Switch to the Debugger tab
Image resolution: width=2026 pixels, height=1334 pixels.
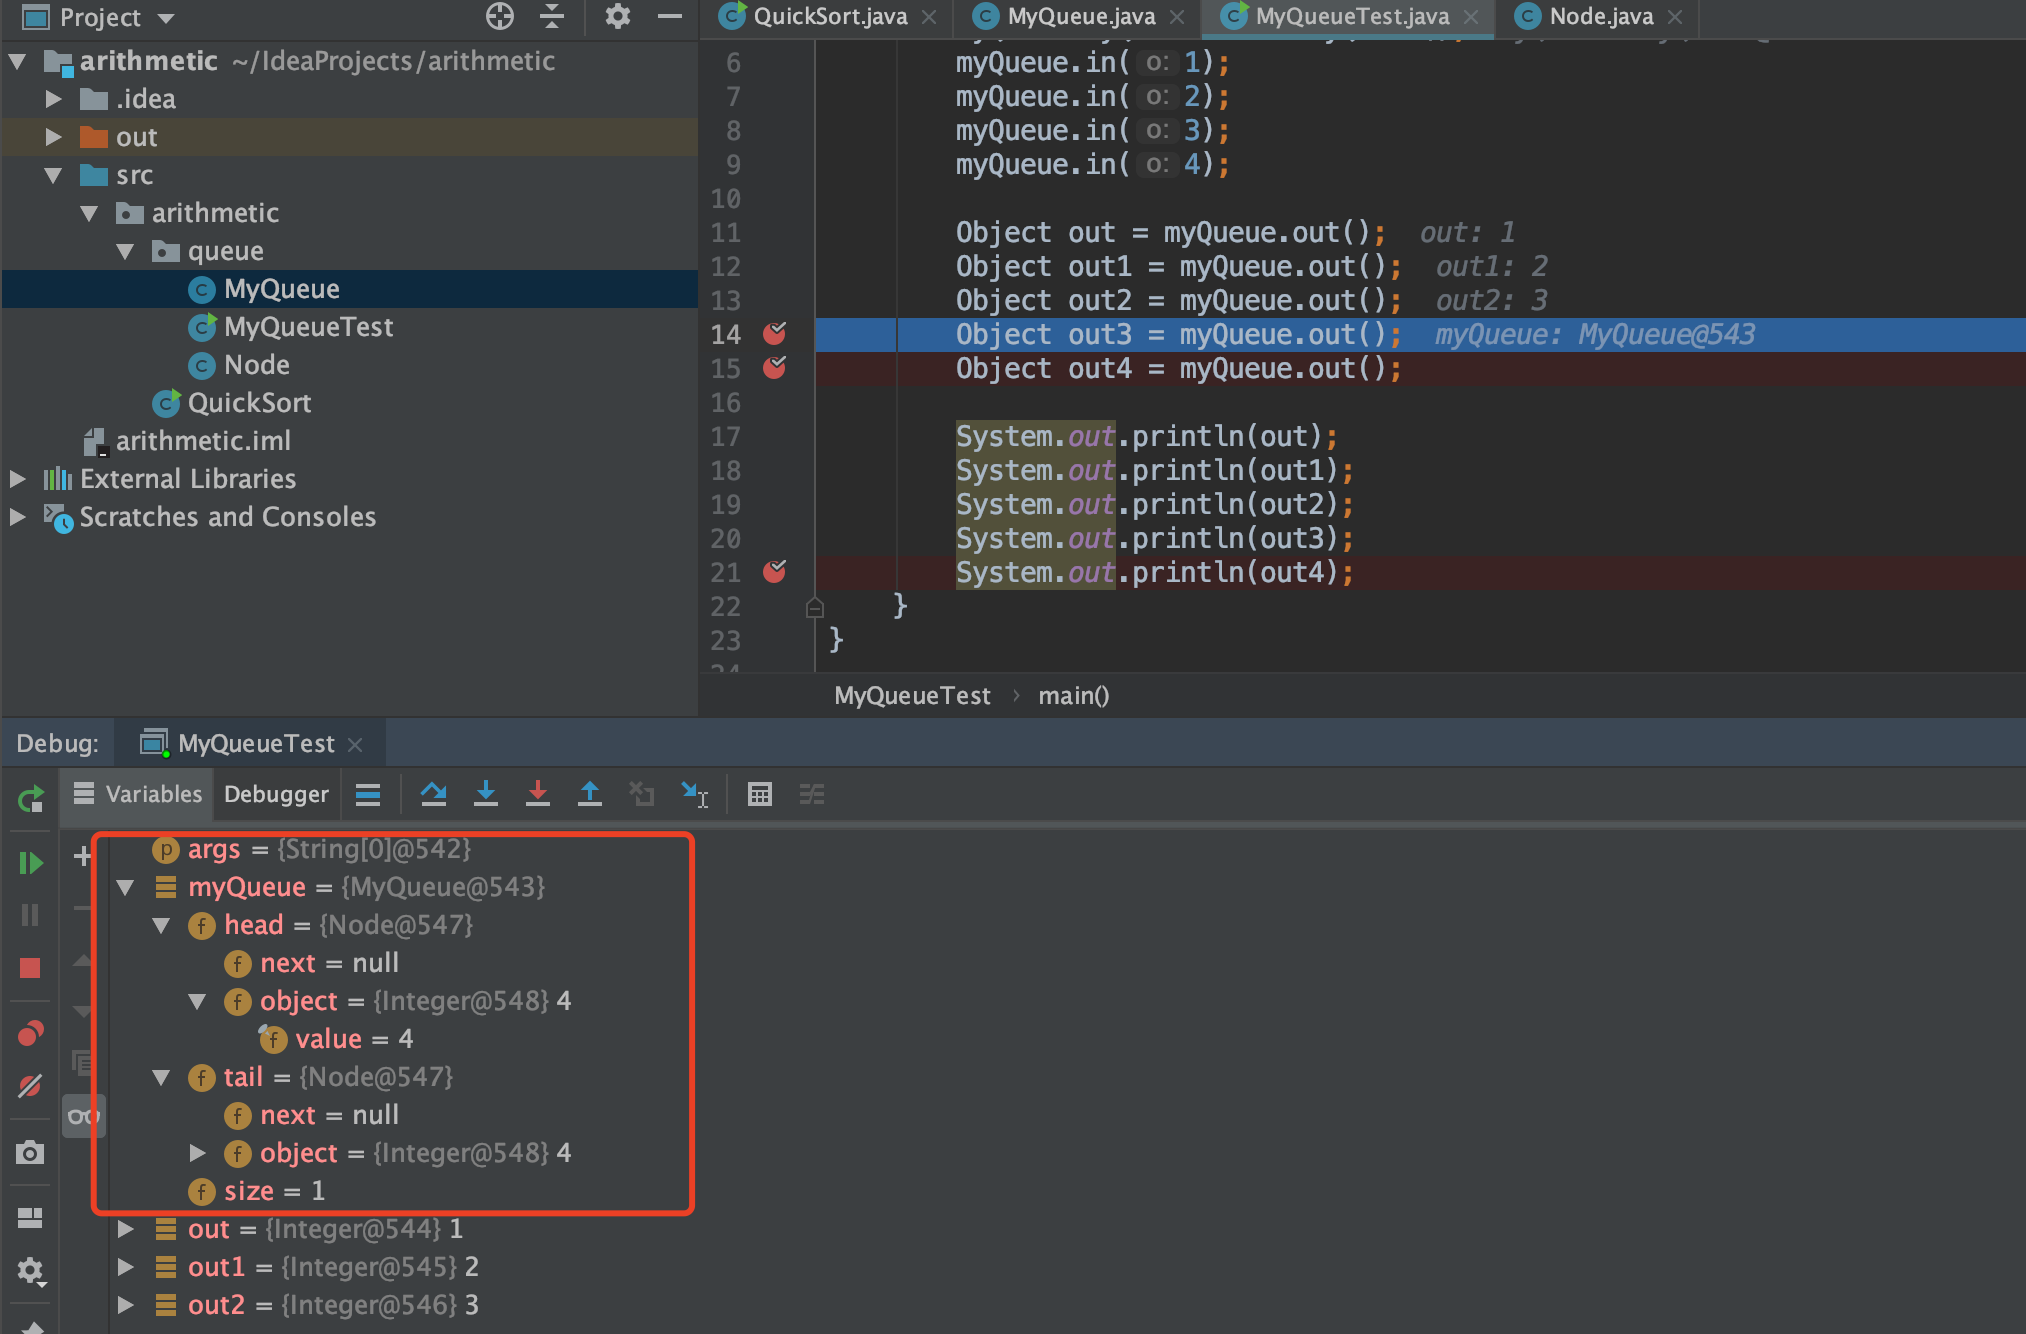[x=276, y=794]
